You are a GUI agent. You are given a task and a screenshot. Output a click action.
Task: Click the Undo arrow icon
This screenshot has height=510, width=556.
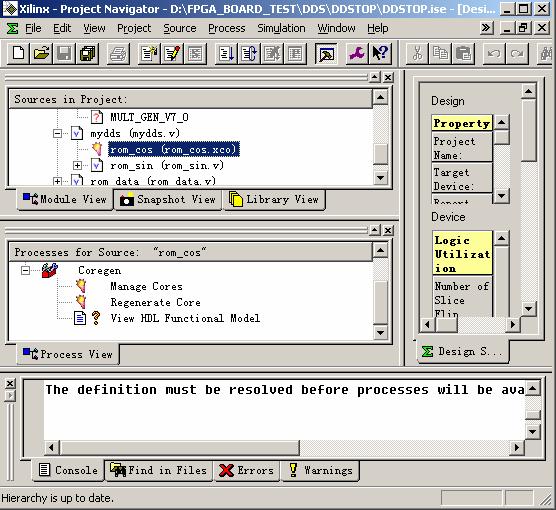tap(494, 54)
